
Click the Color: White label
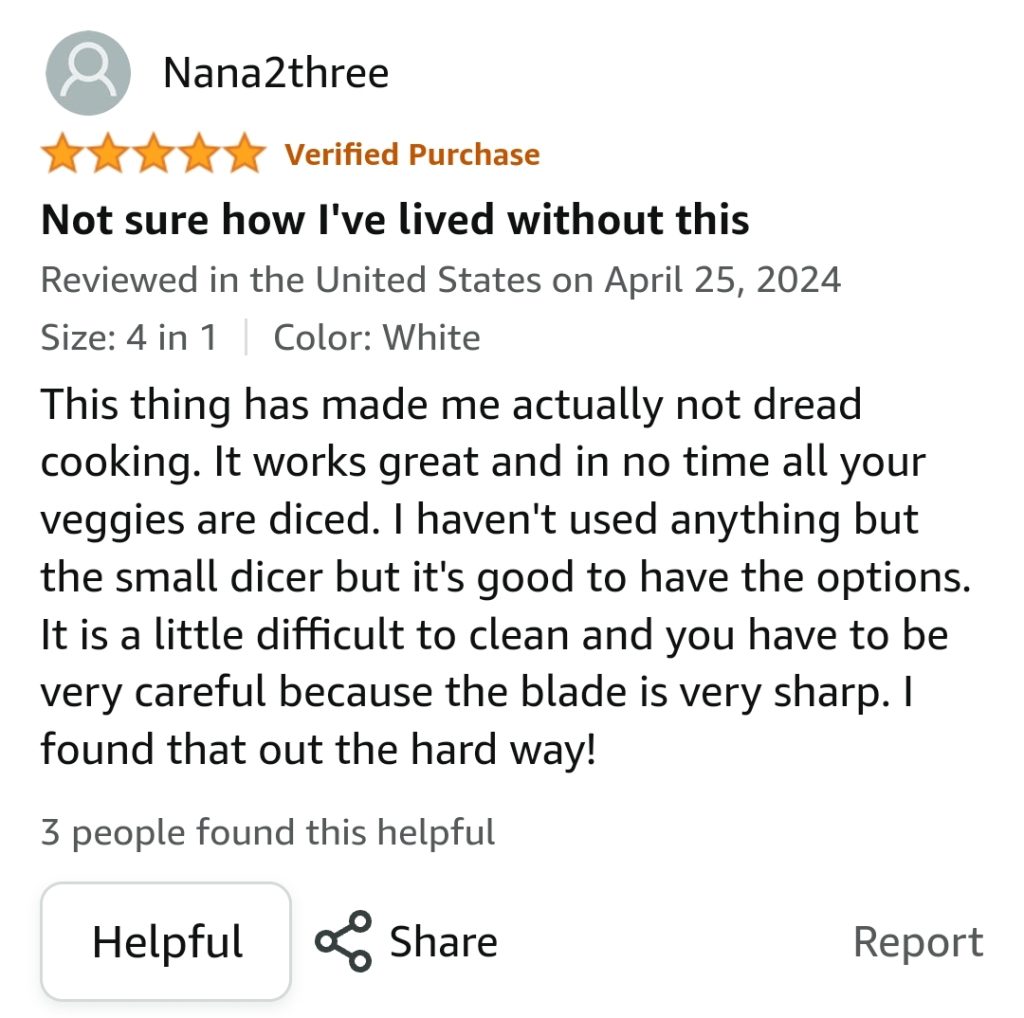click(377, 338)
